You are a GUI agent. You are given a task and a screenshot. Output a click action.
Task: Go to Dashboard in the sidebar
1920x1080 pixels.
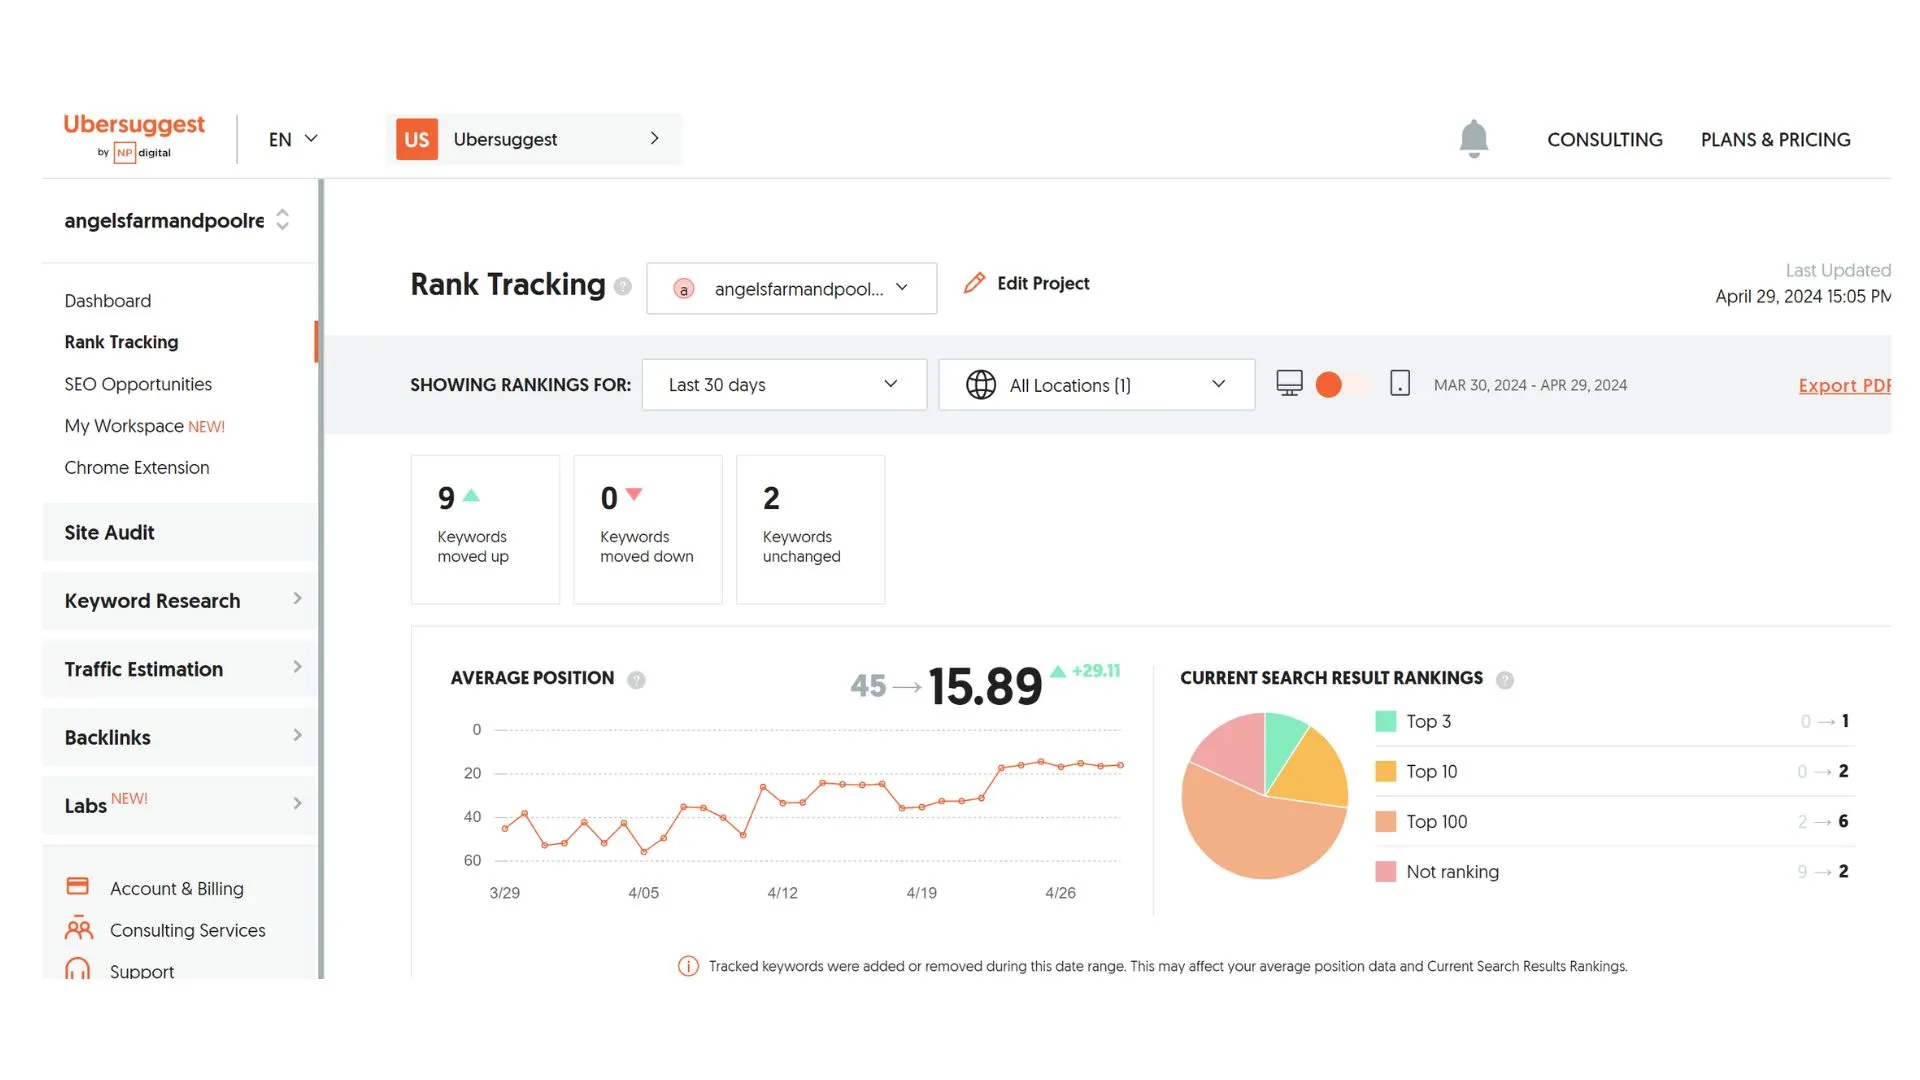pos(108,301)
